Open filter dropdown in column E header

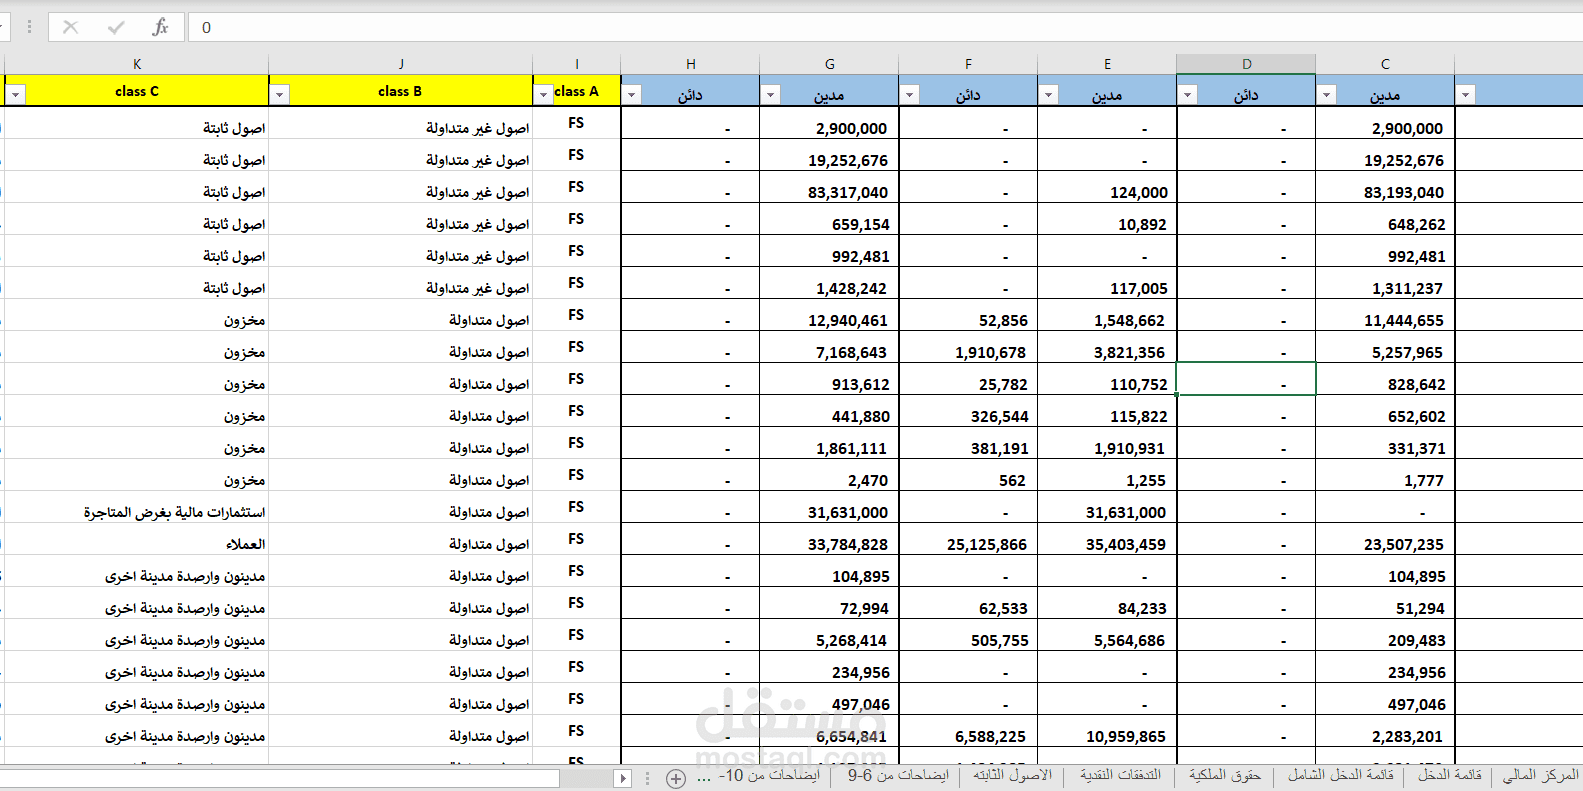[x=1049, y=95]
